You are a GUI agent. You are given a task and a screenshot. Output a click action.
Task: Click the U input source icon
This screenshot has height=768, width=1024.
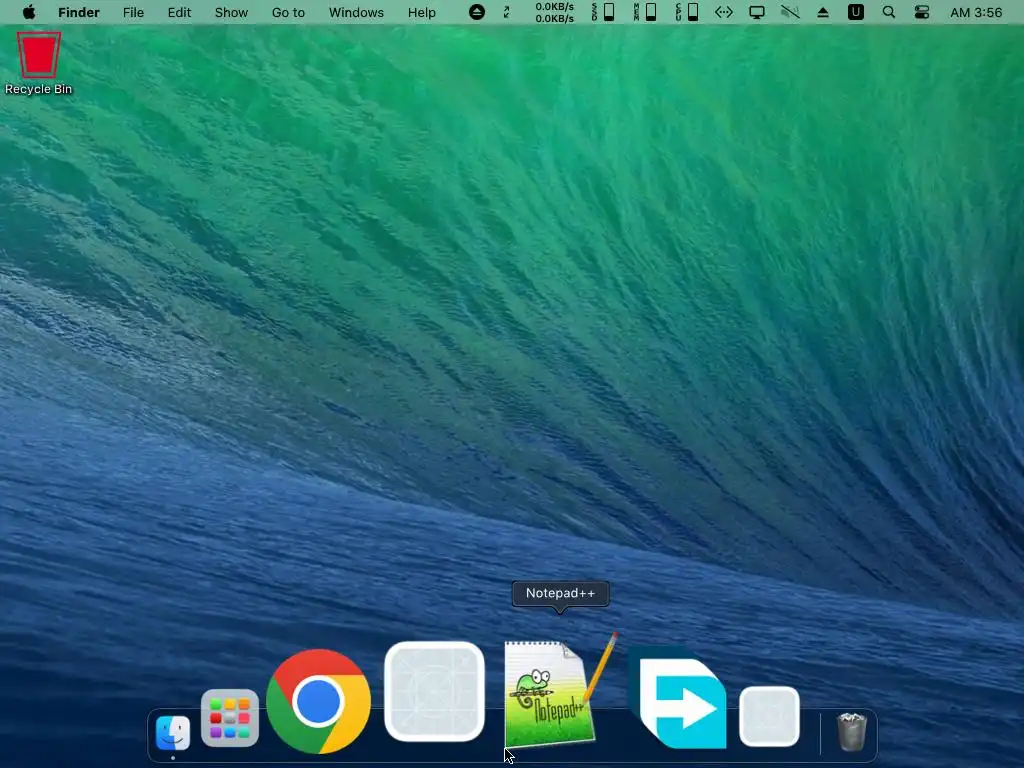tap(856, 12)
